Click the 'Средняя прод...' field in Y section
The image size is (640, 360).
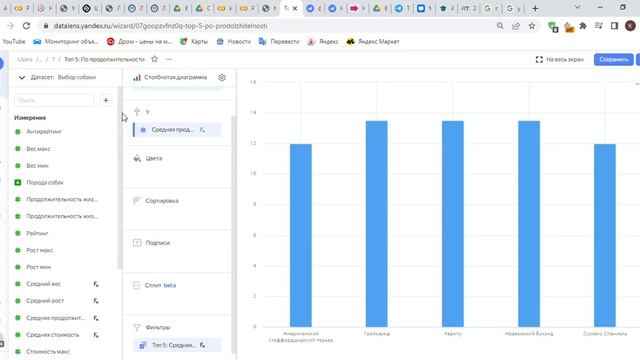177,130
